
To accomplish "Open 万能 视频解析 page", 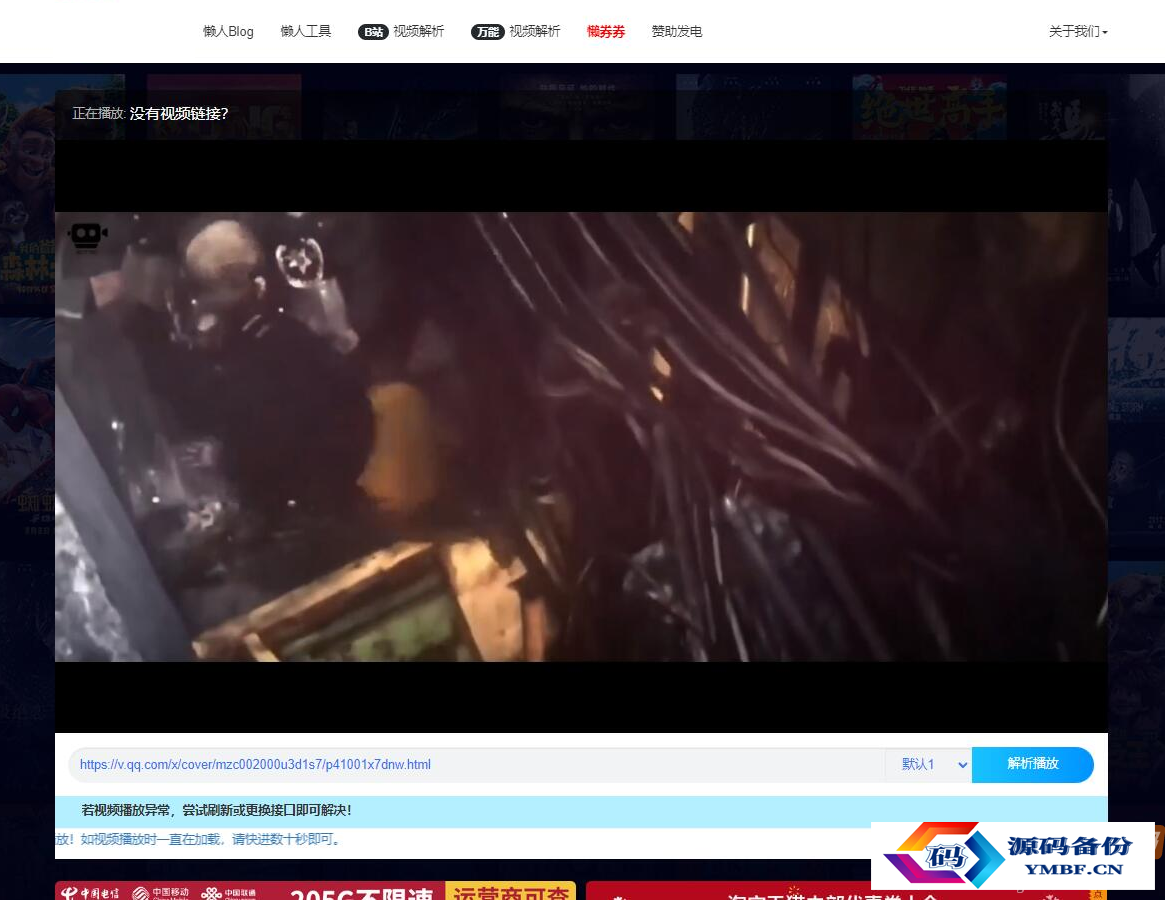I will pyautogui.click(x=516, y=31).
